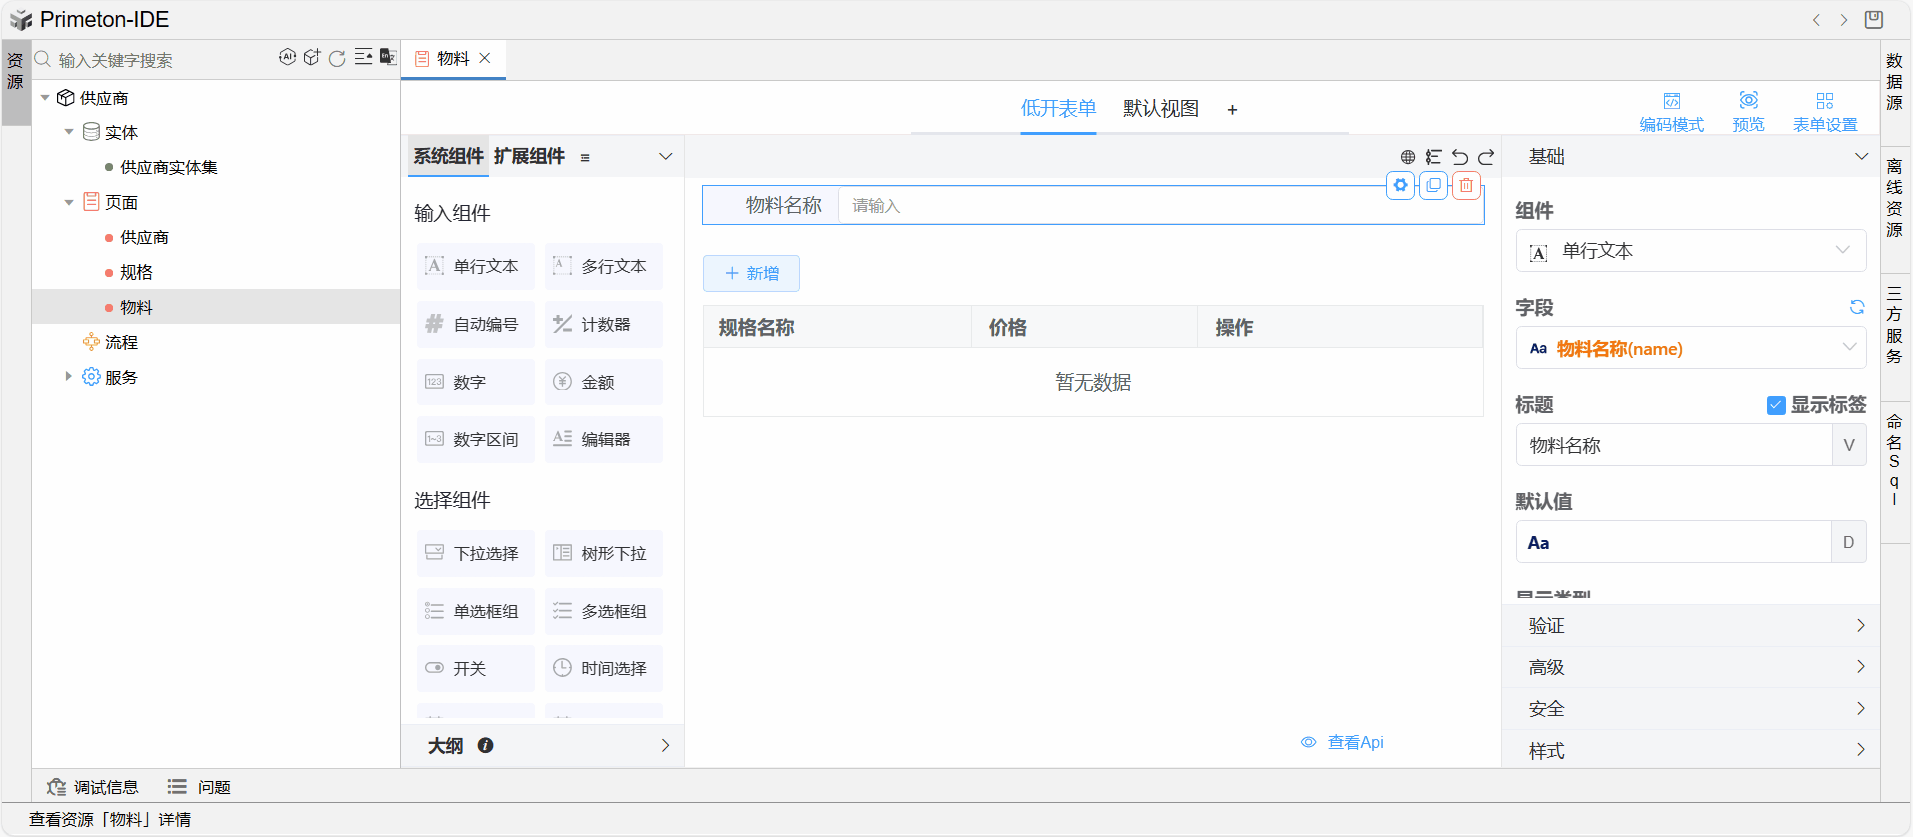This screenshot has height=837, width=1913.
Task: Switch to the 默认视图 tab
Action: pos(1160,109)
